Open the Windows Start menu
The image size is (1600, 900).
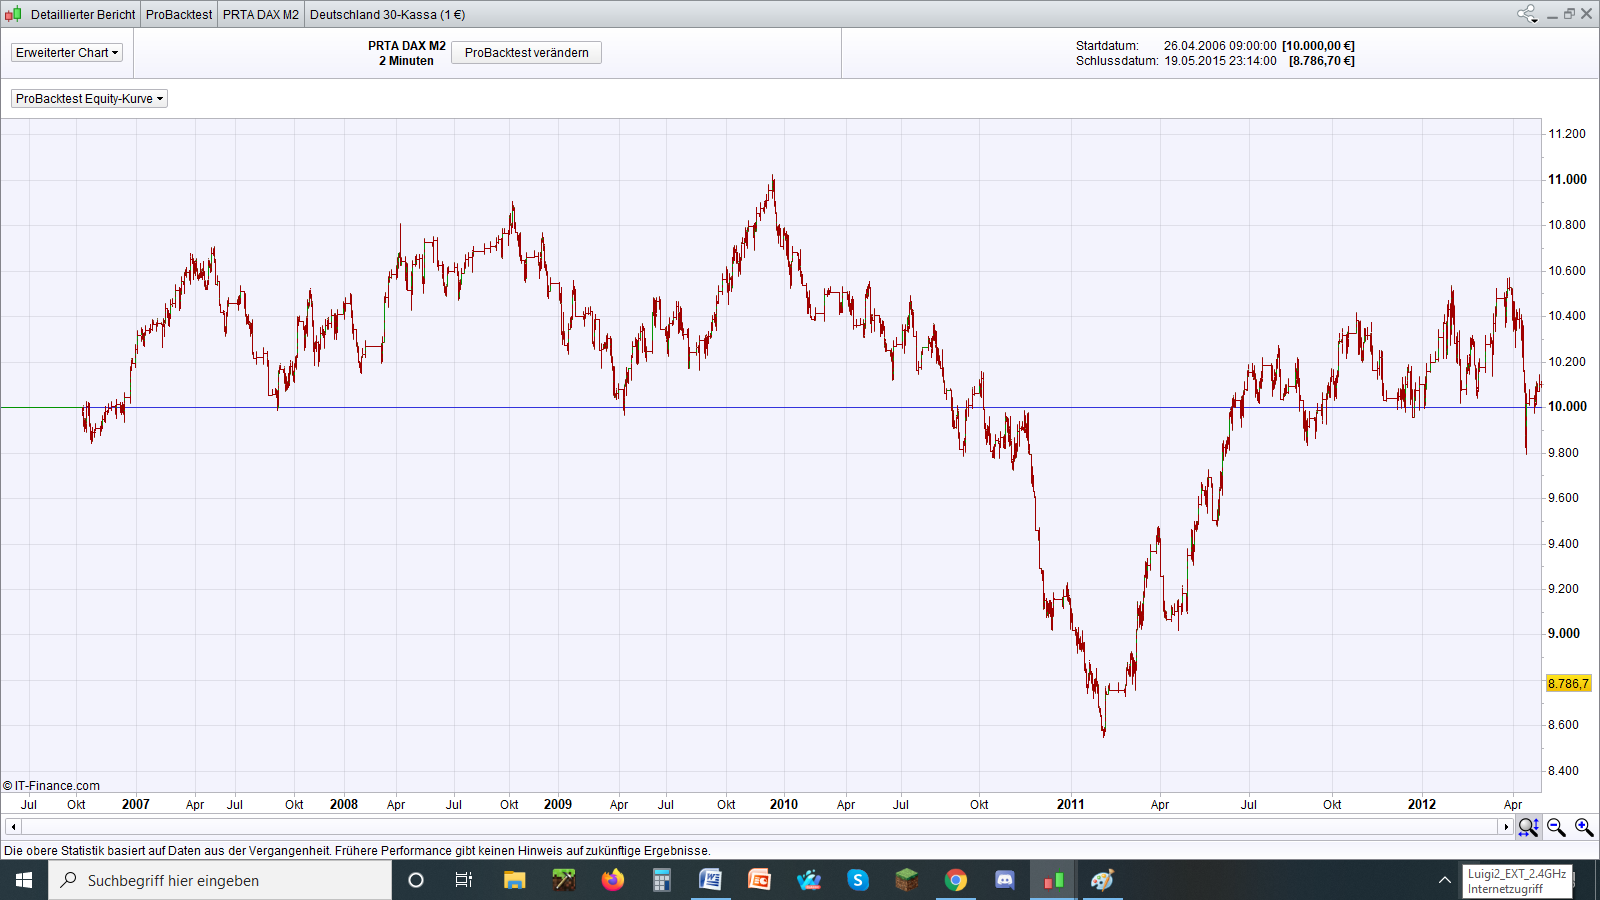pyautogui.click(x=24, y=880)
